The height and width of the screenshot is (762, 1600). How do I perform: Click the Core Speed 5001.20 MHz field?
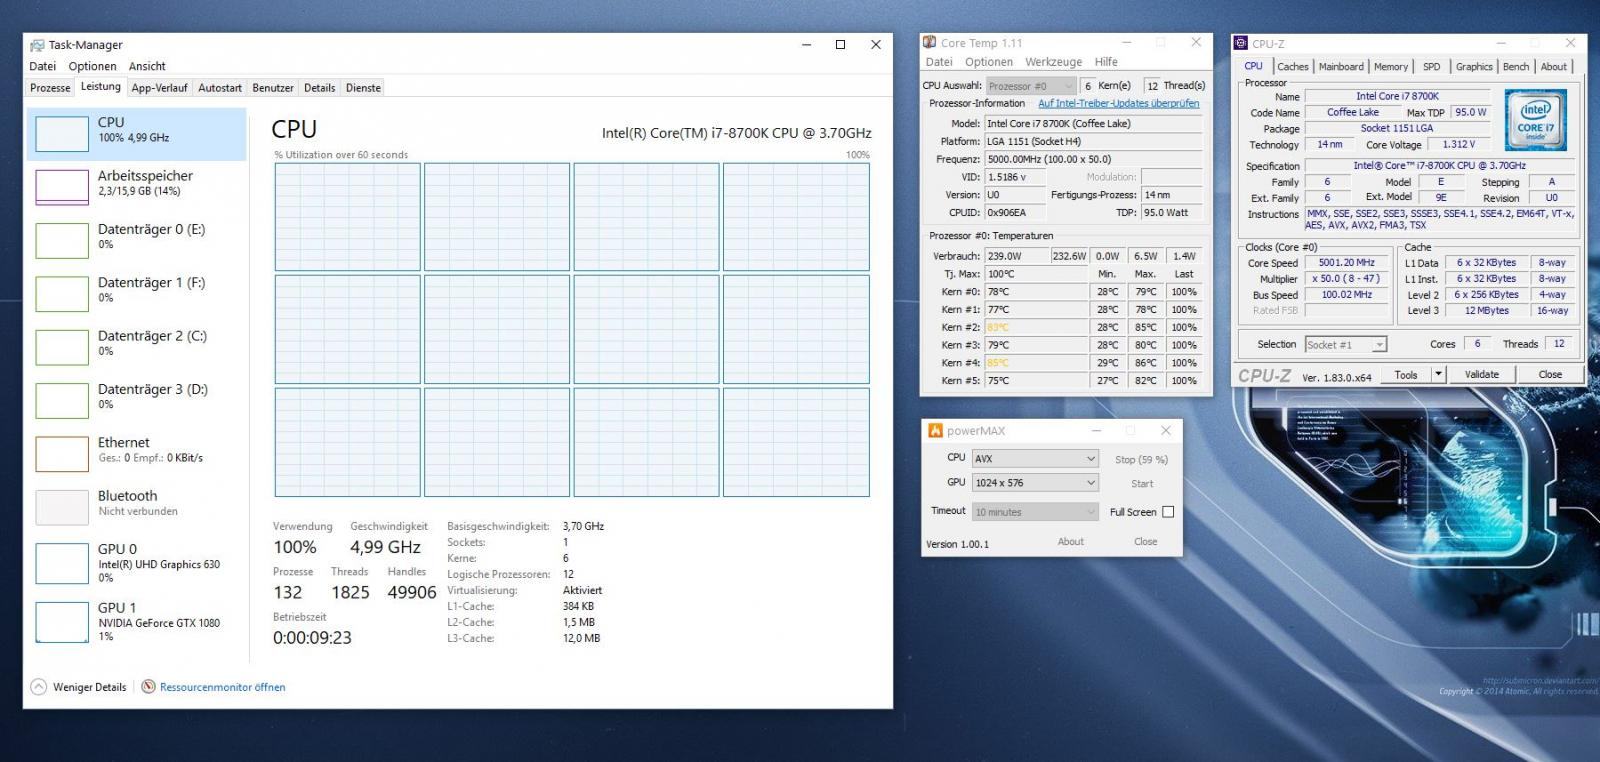tap(1346, 263)
